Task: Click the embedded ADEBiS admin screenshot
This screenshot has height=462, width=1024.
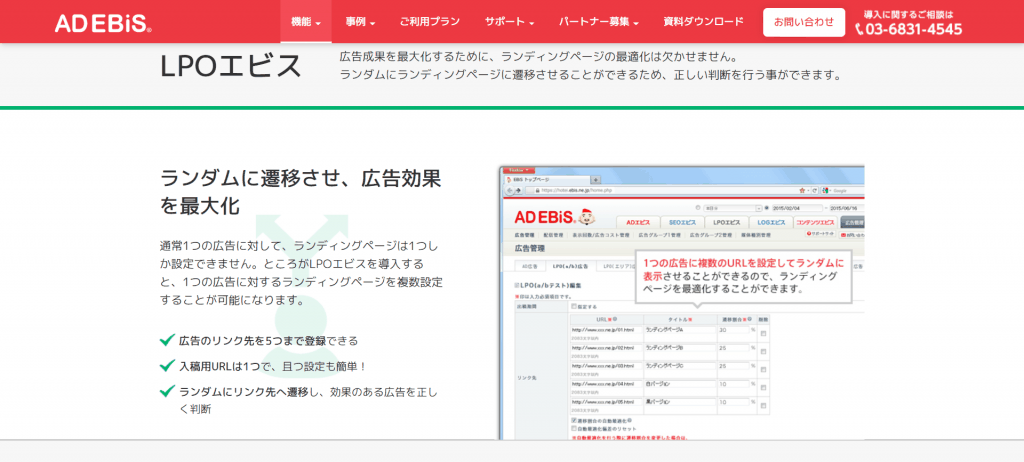Action: pos(681,303)
